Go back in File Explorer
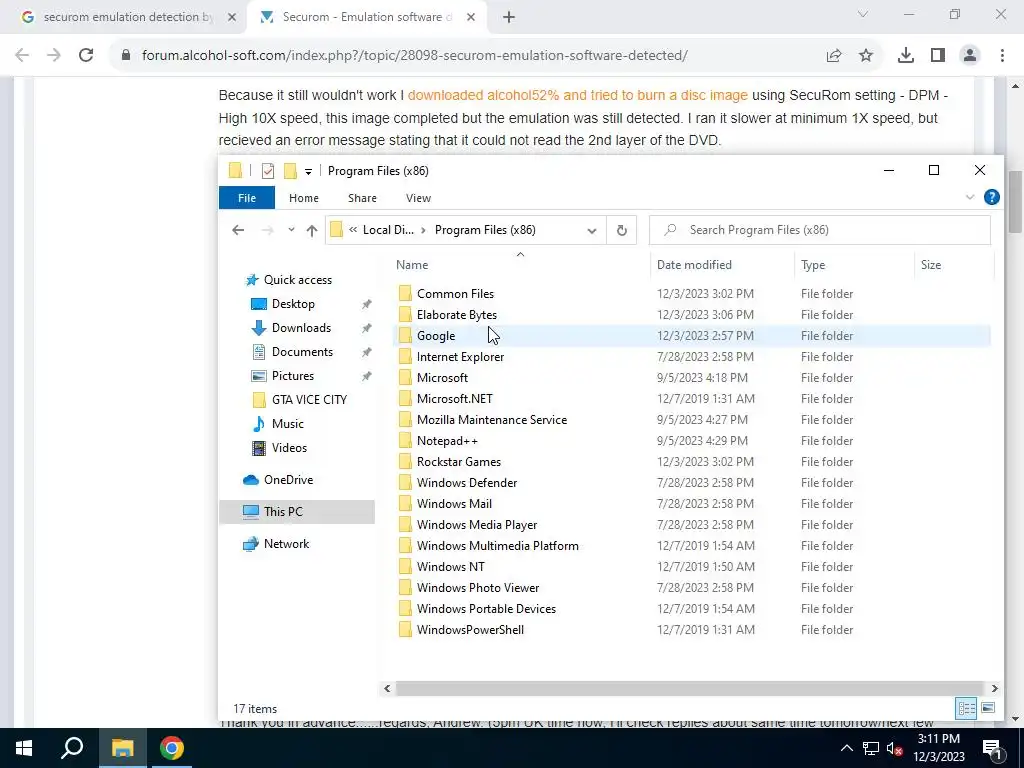 click(238, 230)
